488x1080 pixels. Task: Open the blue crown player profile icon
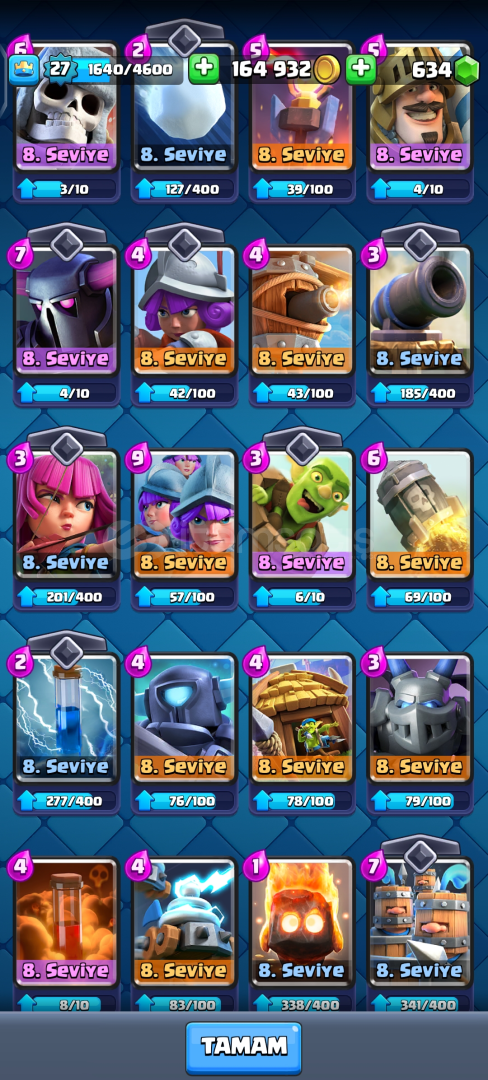coord(23,69)
